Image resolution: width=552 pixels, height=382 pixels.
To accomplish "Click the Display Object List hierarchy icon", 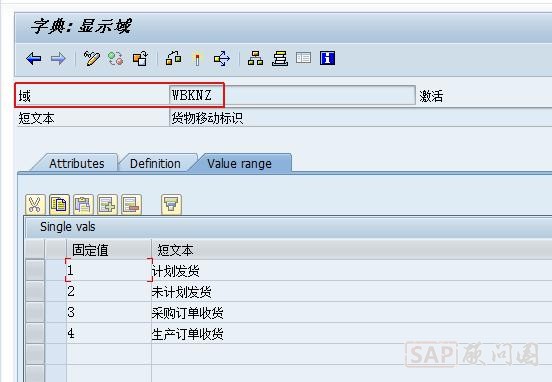I will [256, 58].
